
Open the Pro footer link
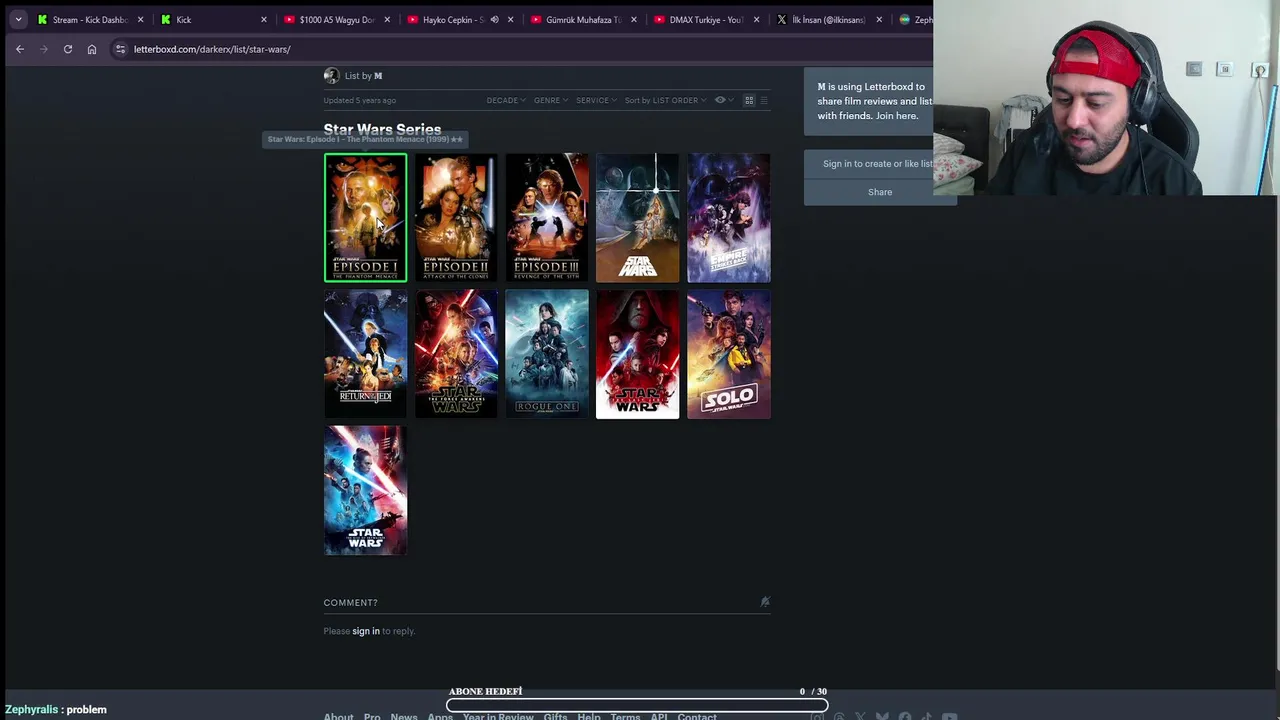372,716
